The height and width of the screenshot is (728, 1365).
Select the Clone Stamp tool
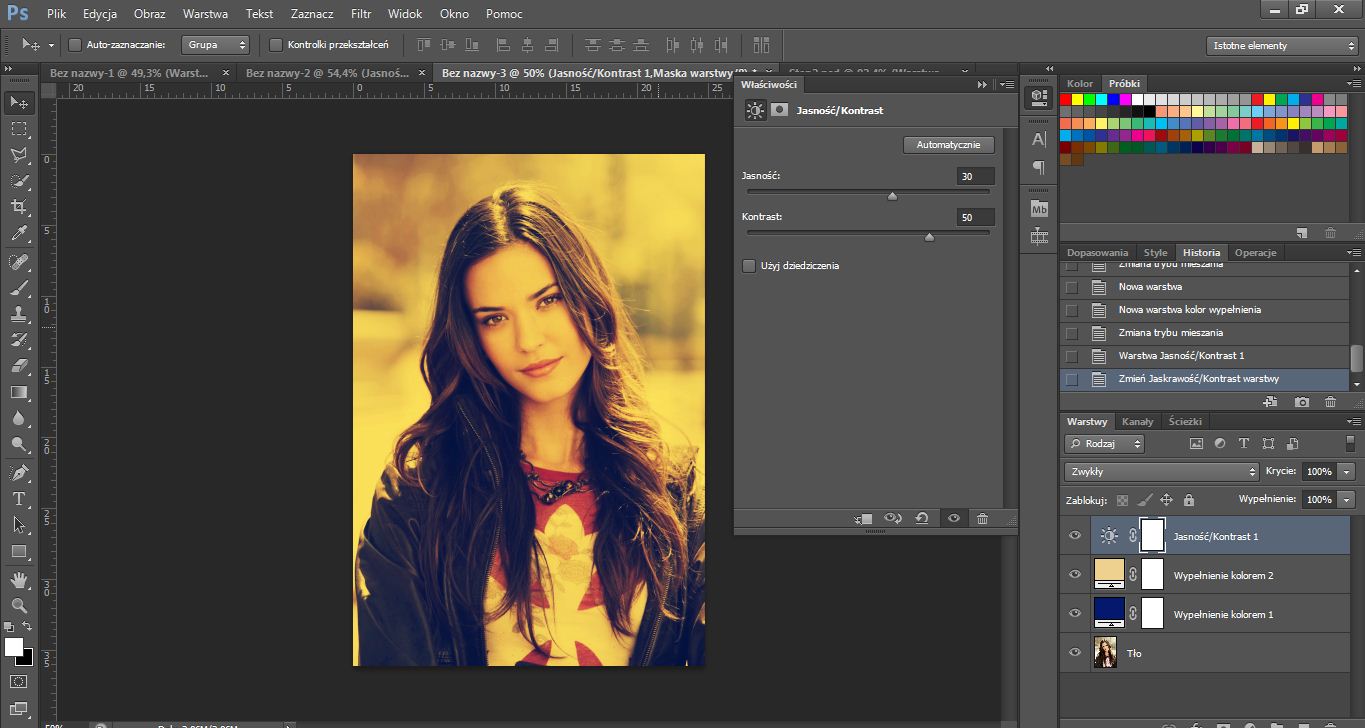click(18, 314)
